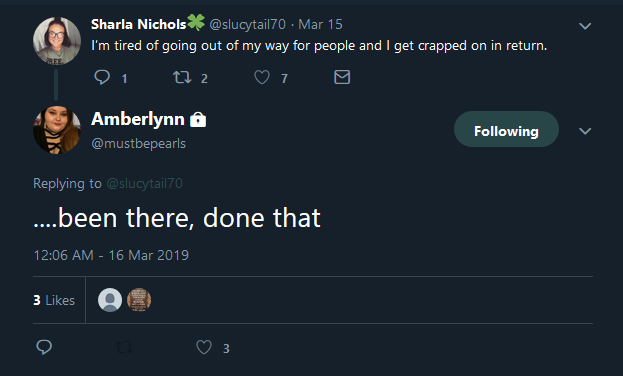Reply to Sharla Nichols' tweet

pos(102,77)
